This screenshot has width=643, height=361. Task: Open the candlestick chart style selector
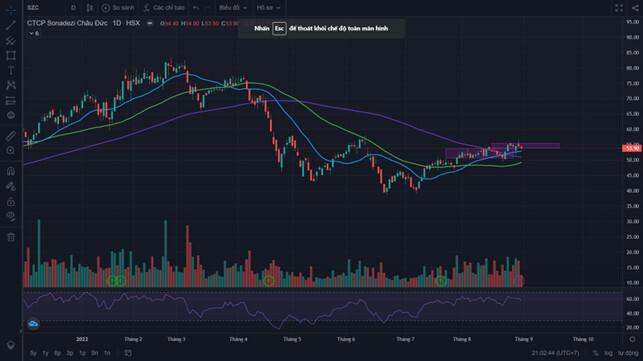(89, 8)
